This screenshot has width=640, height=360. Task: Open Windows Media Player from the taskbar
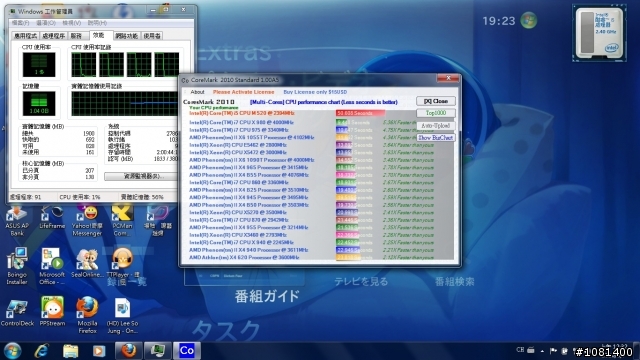pyautogui.click(x=99, y=351)
